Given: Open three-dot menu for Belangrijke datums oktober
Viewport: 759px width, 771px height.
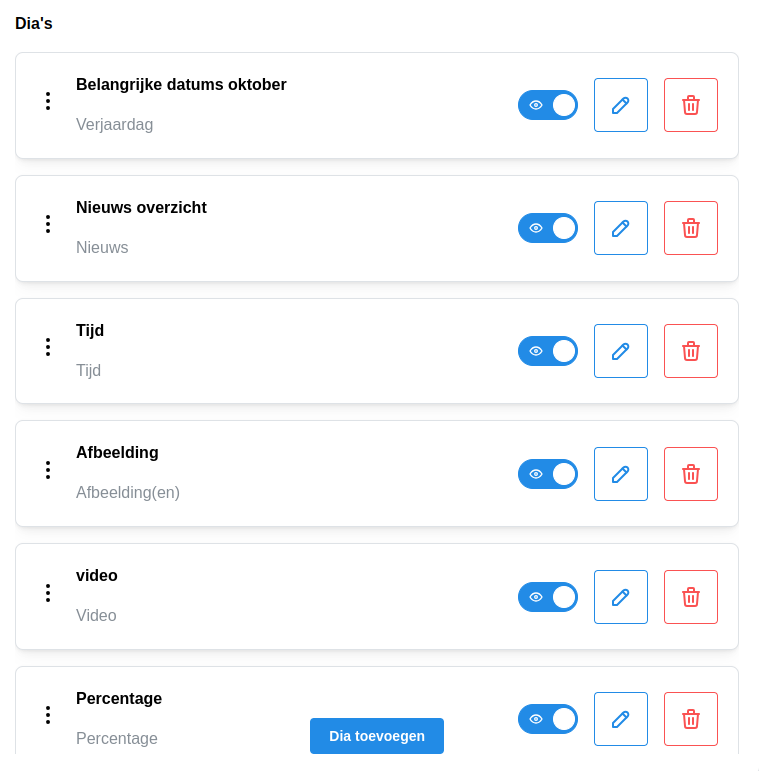Looking at the screenshot, I should click(x=47, y=101).
